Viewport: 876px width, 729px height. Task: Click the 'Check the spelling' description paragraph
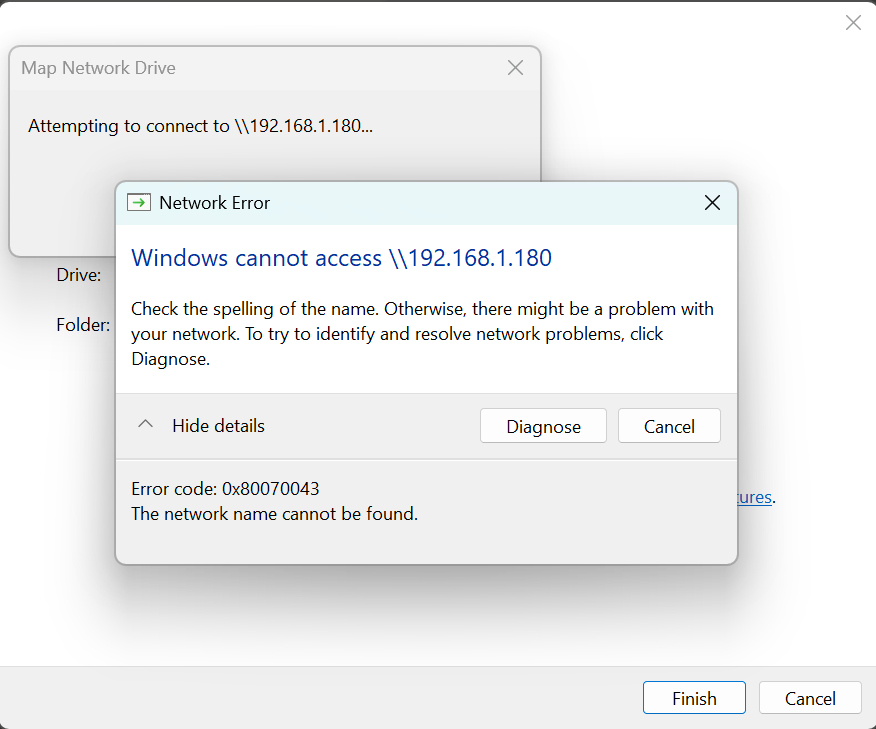point(420,333)
